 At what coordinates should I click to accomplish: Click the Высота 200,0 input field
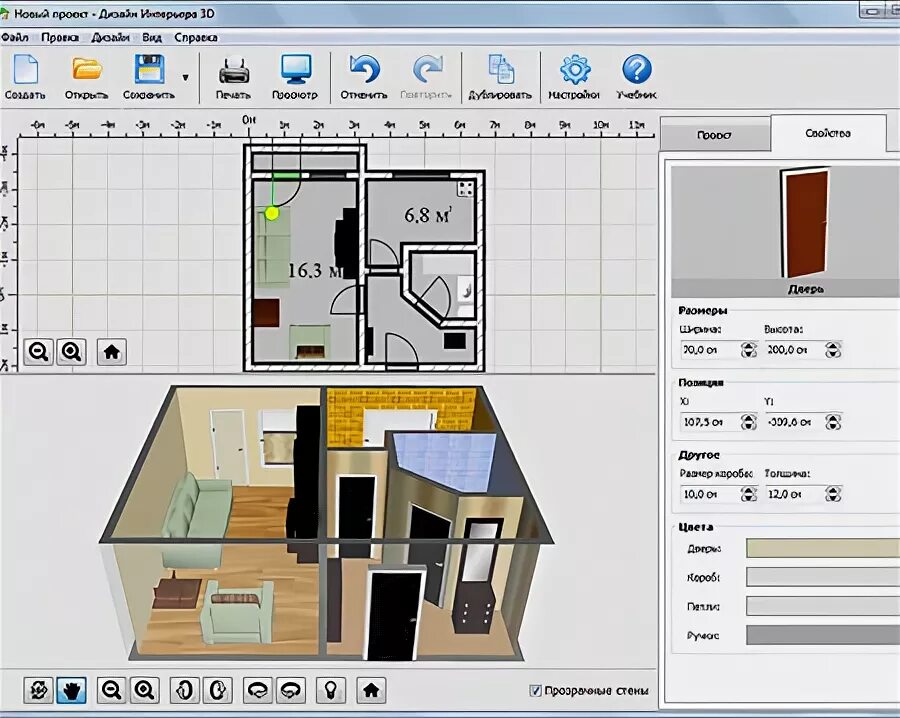coord(794,350)
